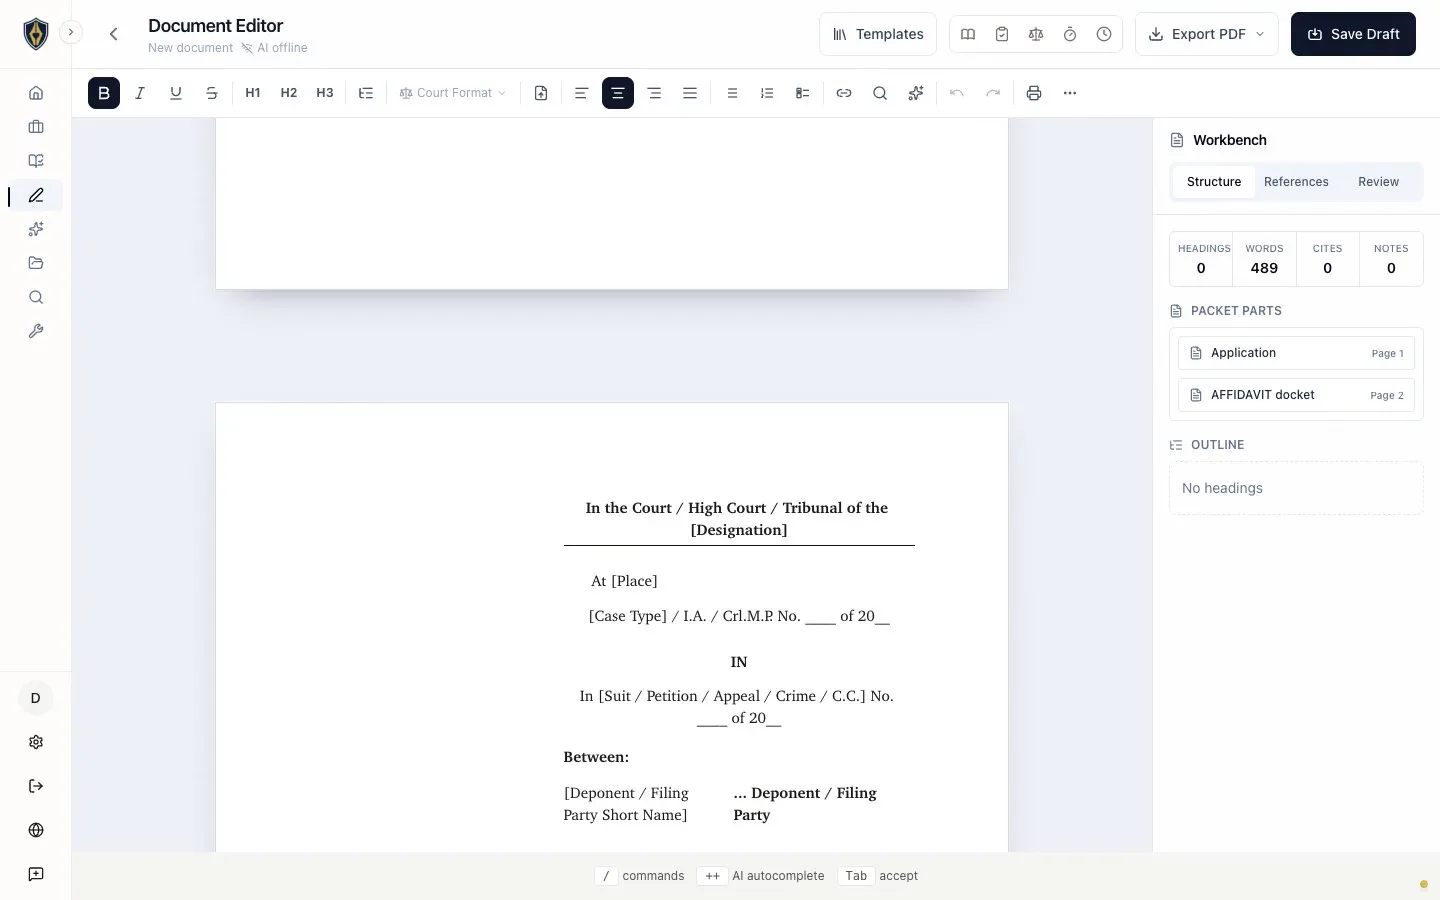Go to Home in the sidebar
The width and height of the screenshot is (1440, 900).
[x=36, y=93]
